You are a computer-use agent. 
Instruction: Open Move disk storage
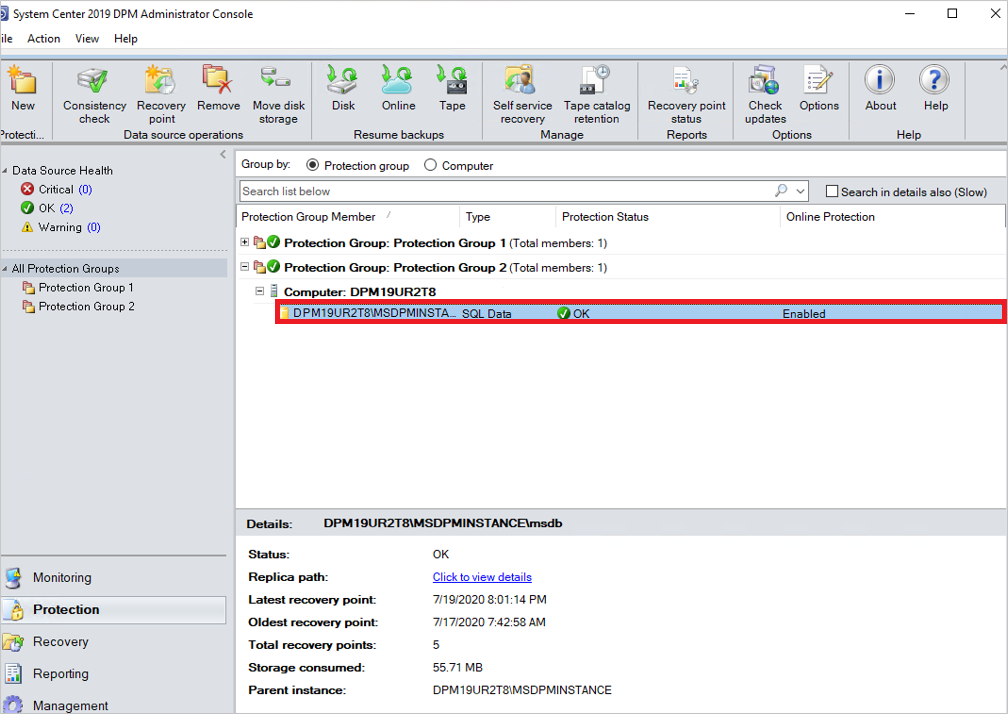click(277, 90)
